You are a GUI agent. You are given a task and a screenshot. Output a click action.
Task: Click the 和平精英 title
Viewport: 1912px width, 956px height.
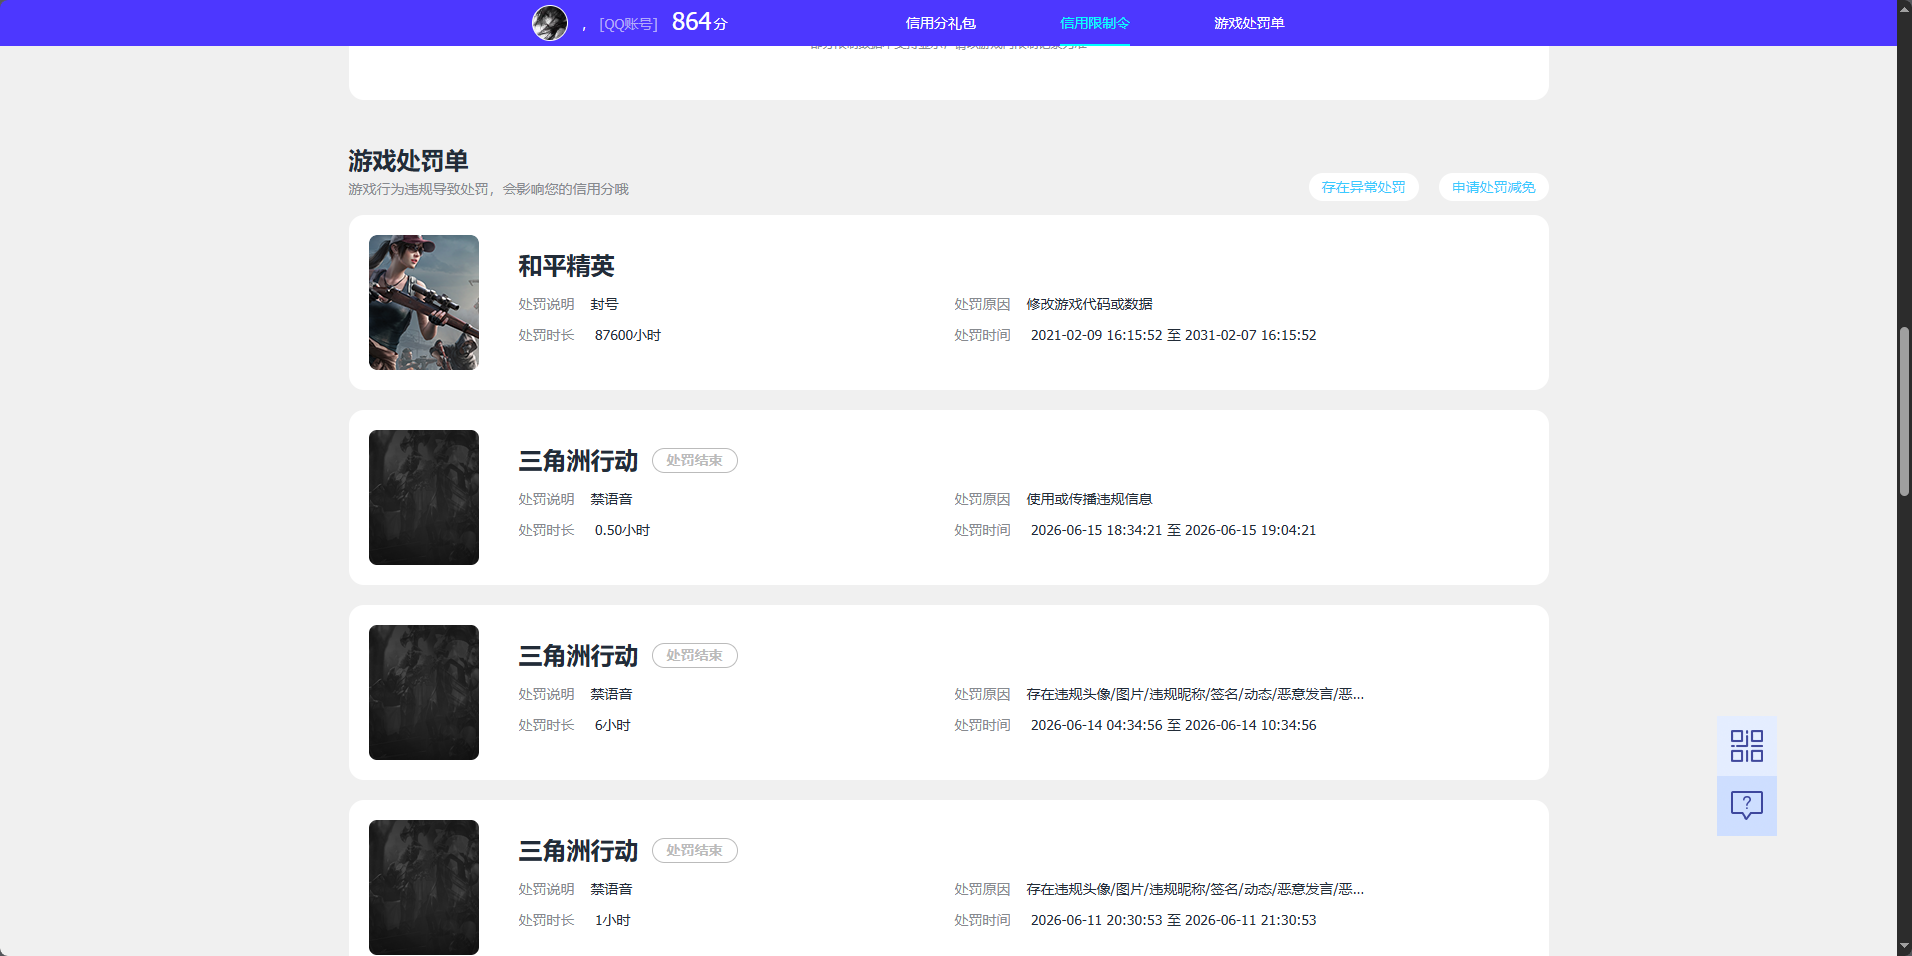566,266
